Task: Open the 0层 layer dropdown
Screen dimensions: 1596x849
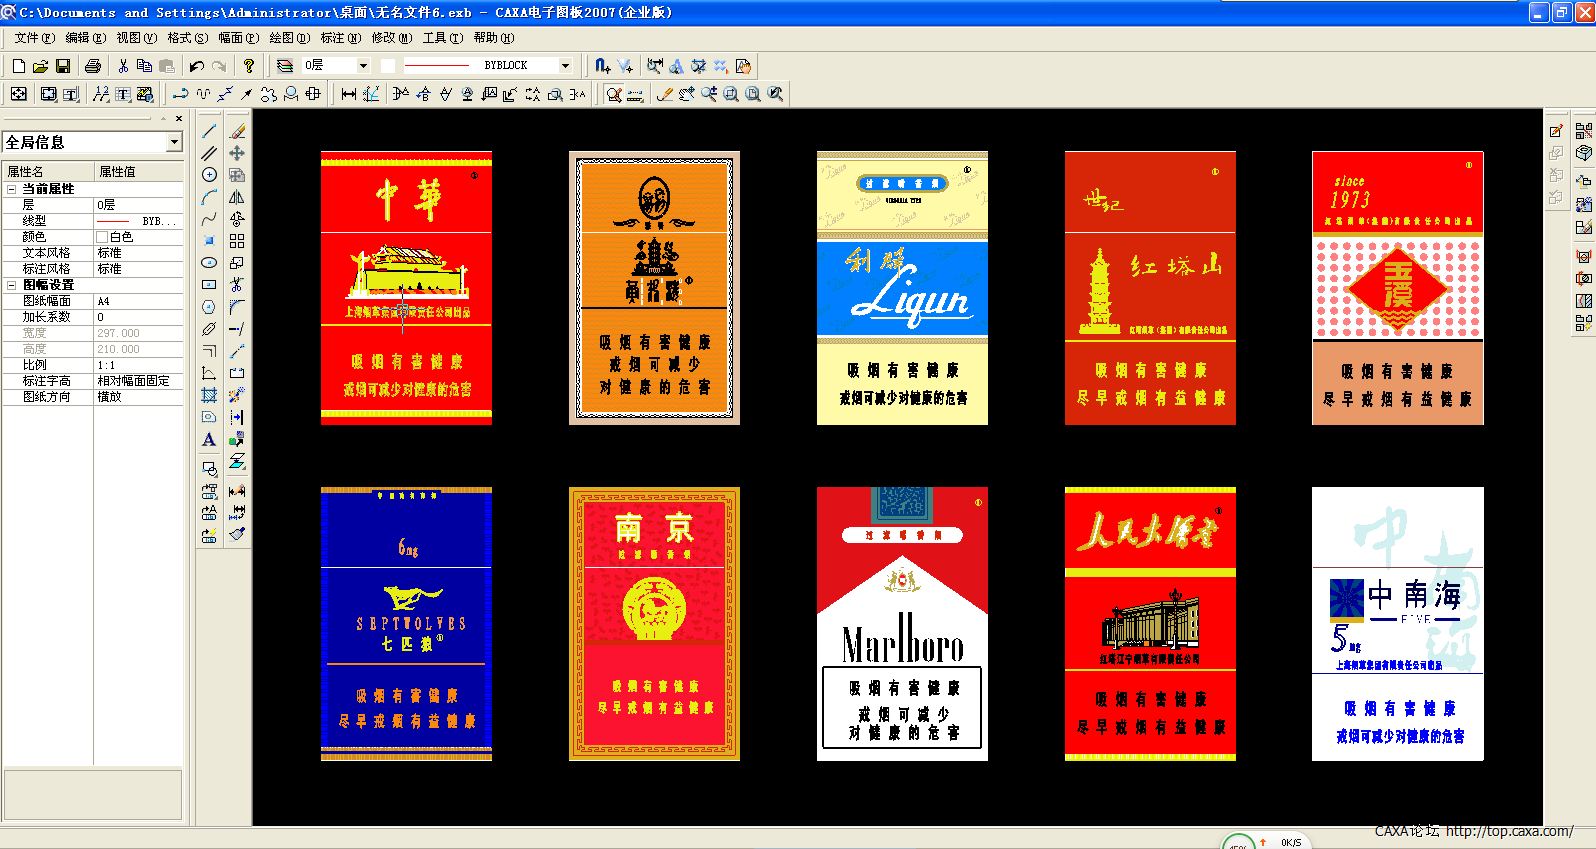Action: 362,66
